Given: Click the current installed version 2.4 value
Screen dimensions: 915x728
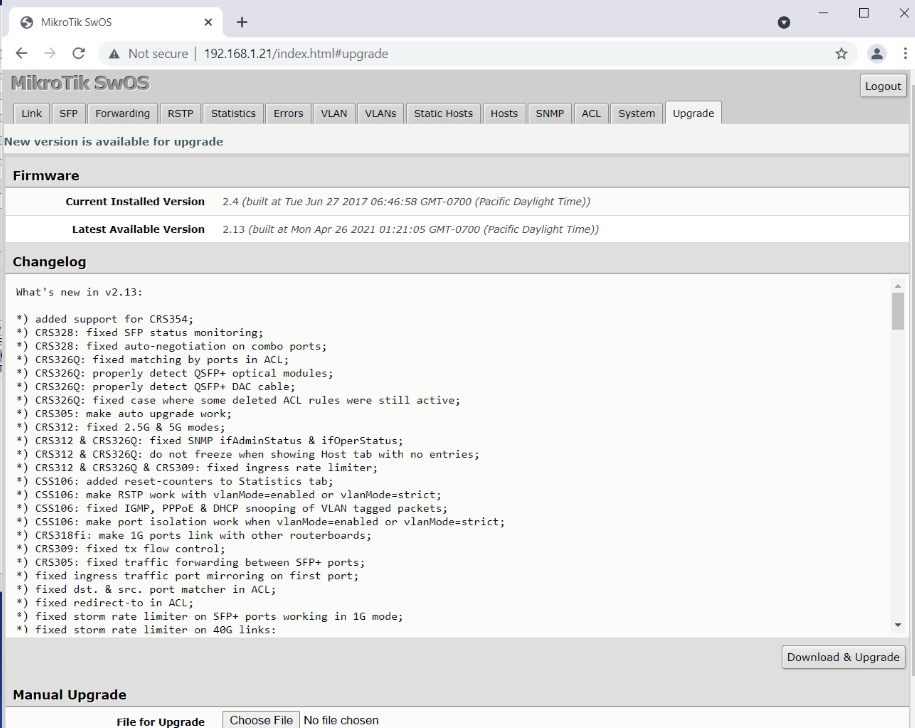Looking at the screenshot, I should pos(406,201).
